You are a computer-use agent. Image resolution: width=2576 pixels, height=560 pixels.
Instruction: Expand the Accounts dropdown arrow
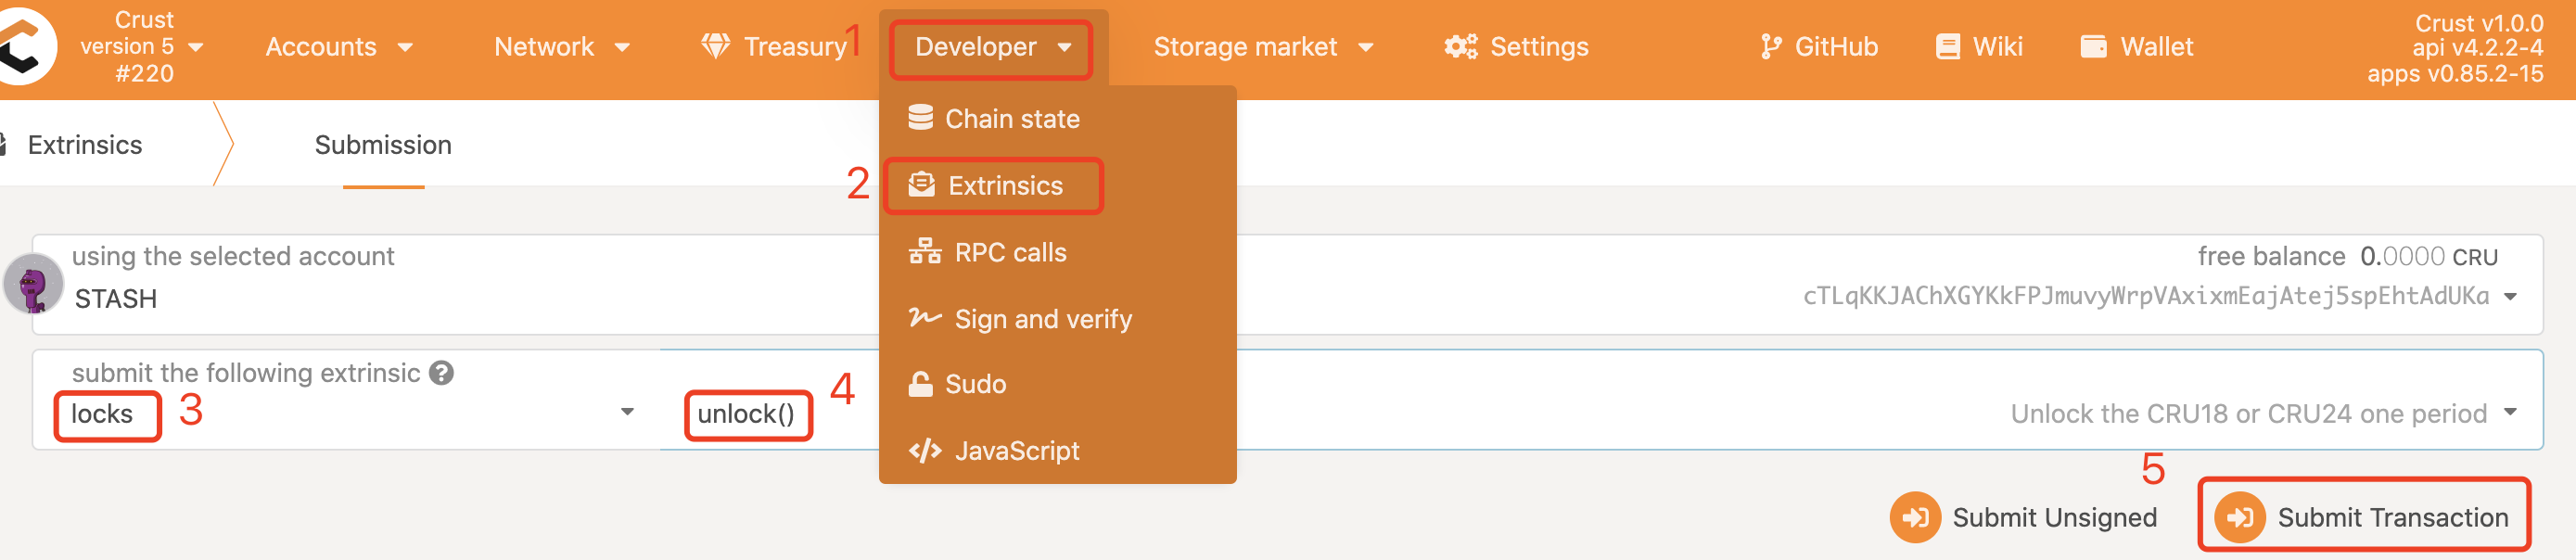[405, 47]
